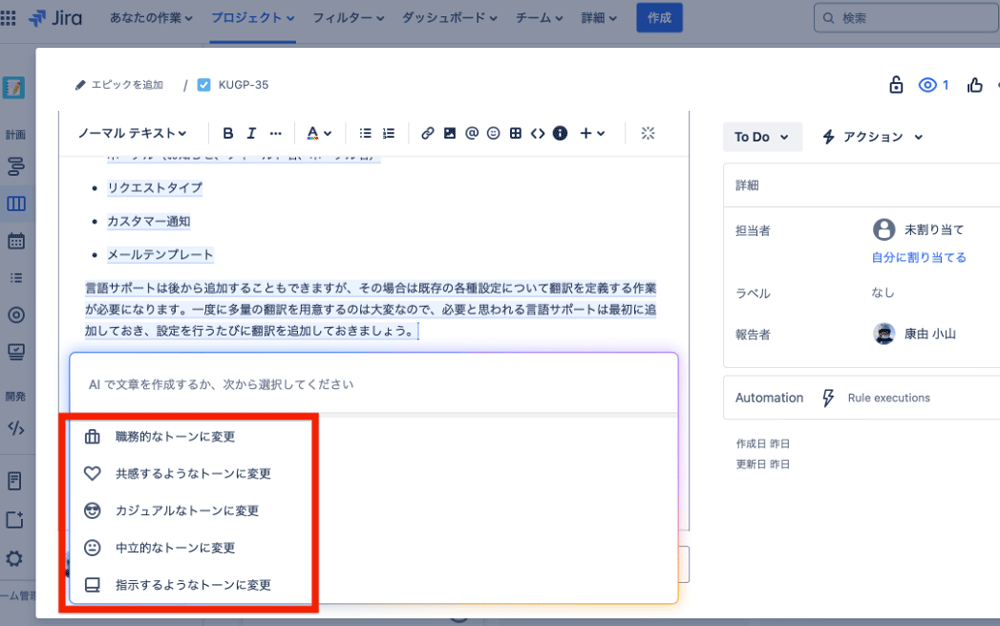Insert a code snippet
This screenshot has height=626, width=1000.
tap(538, 133)
